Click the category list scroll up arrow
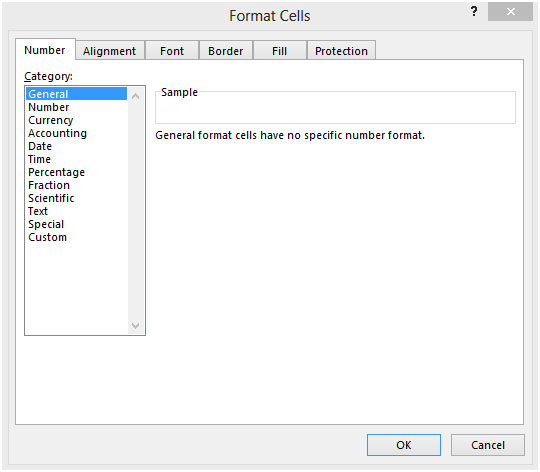540x472 pixels. [136, 96]
